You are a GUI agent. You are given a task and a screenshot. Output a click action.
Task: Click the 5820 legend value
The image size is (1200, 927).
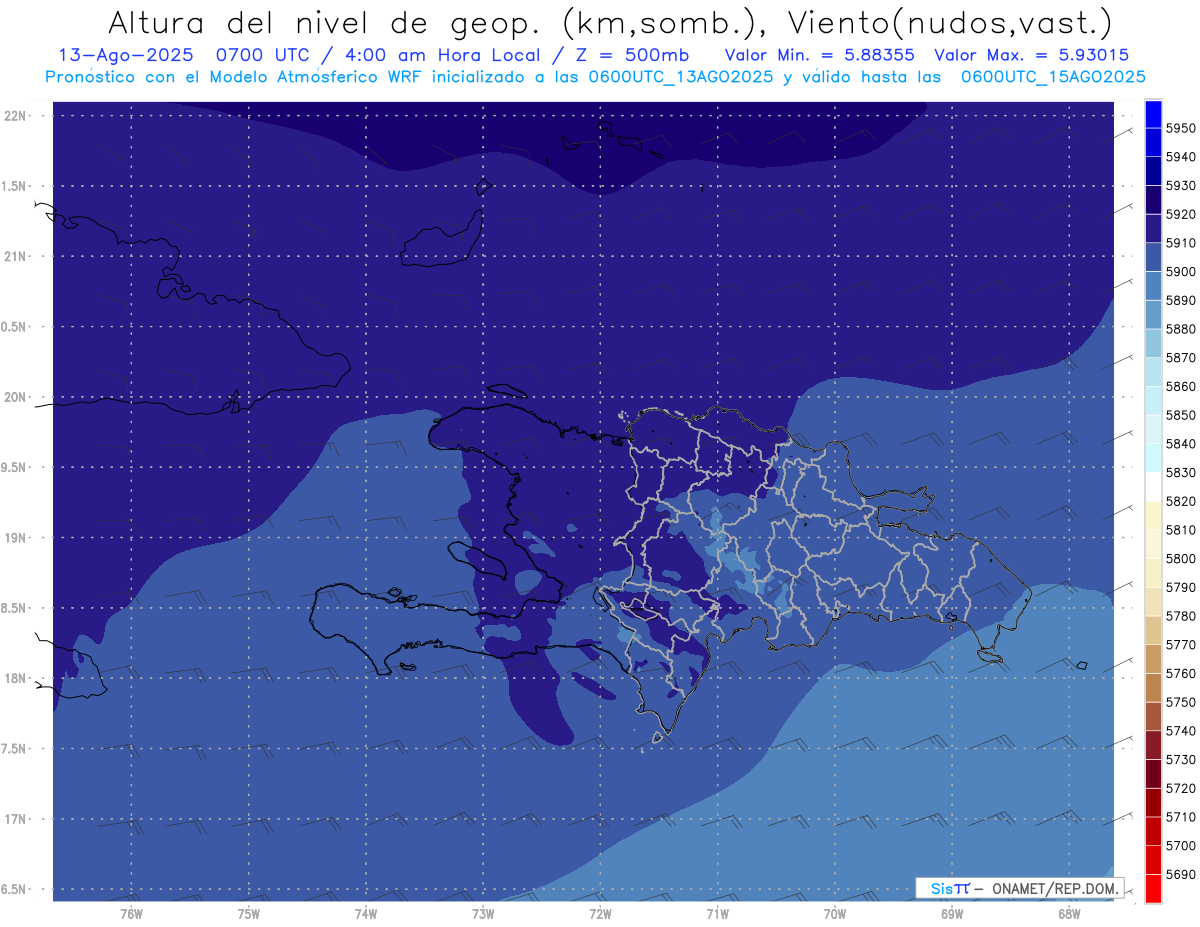[x=1181, y=501]
